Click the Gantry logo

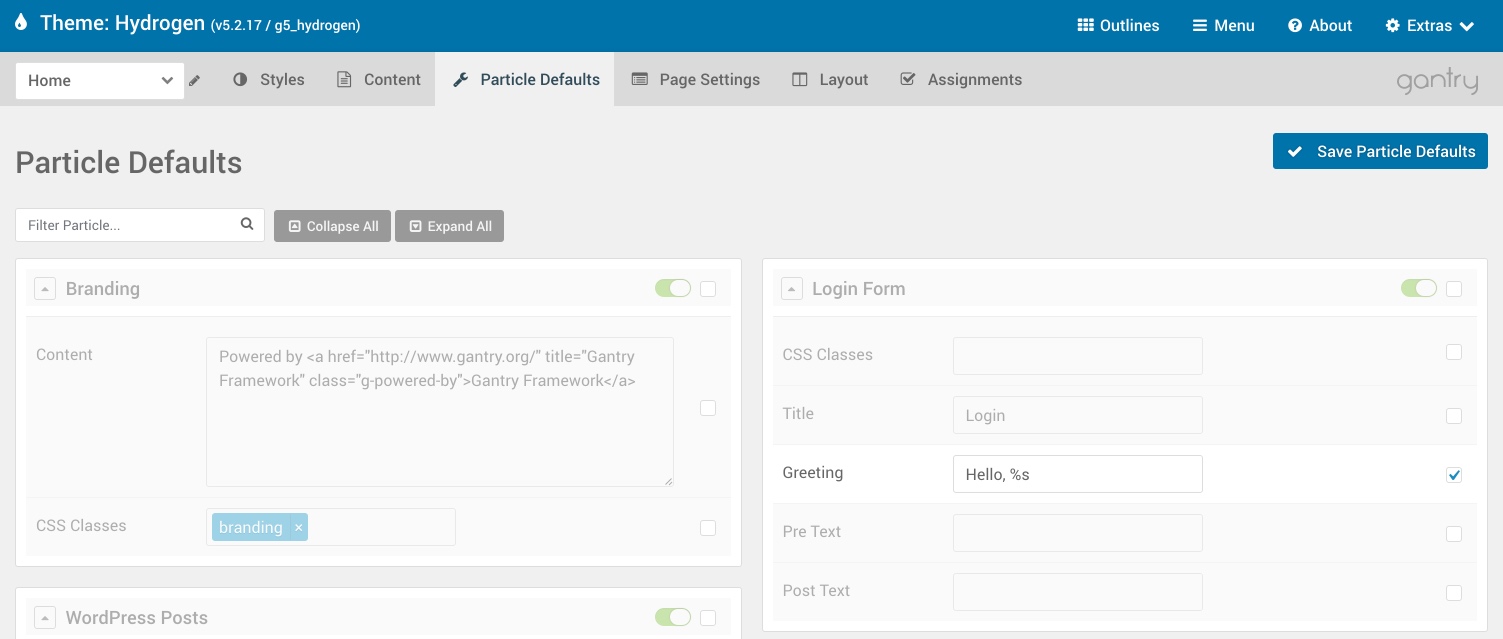point(1437,81)
